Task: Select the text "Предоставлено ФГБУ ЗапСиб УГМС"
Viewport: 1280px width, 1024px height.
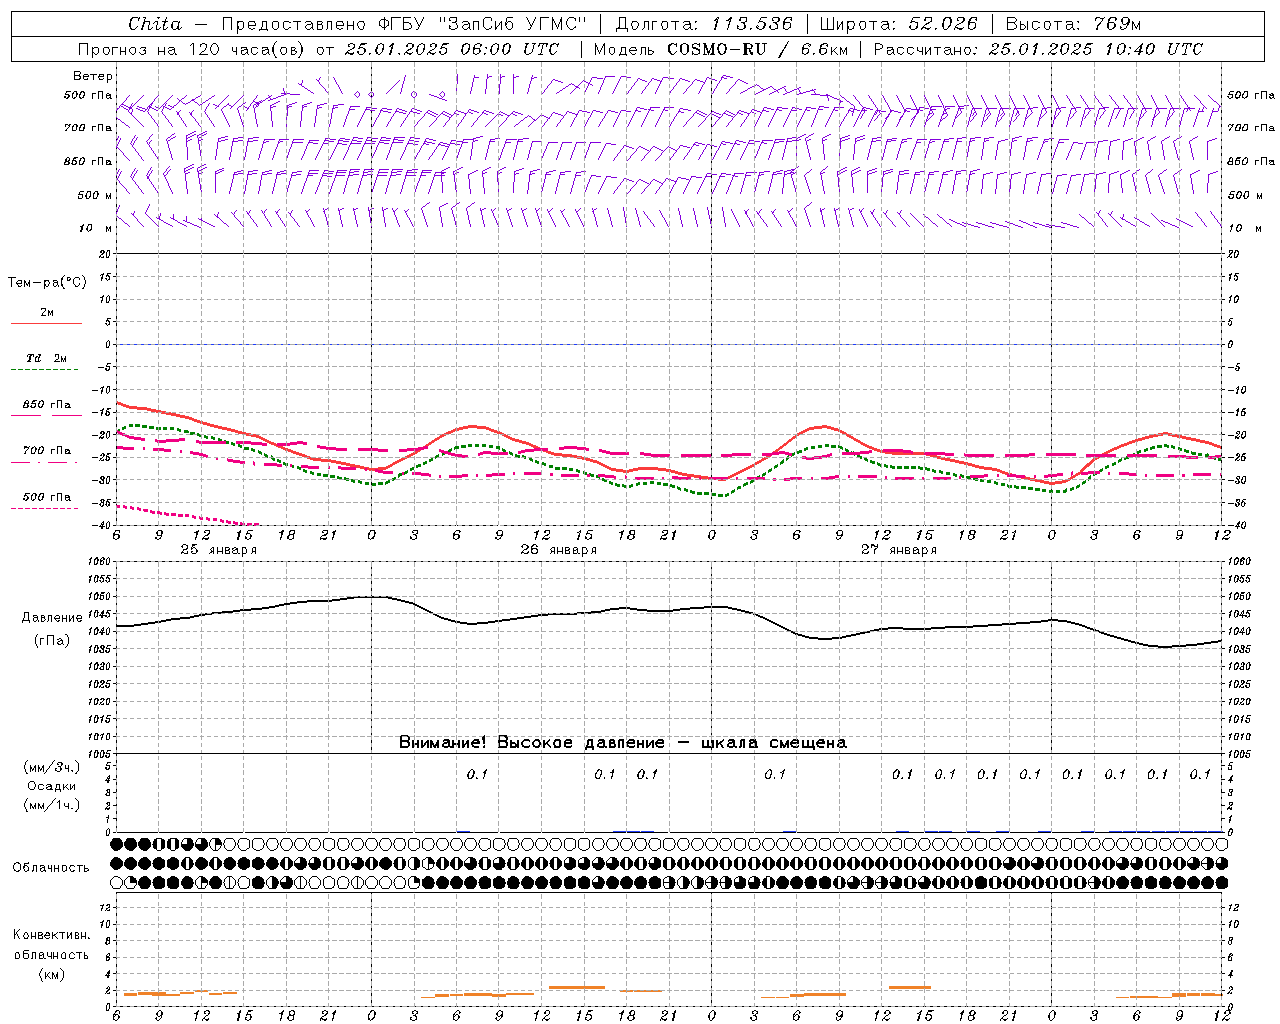Action: click(x=404, y=24)
